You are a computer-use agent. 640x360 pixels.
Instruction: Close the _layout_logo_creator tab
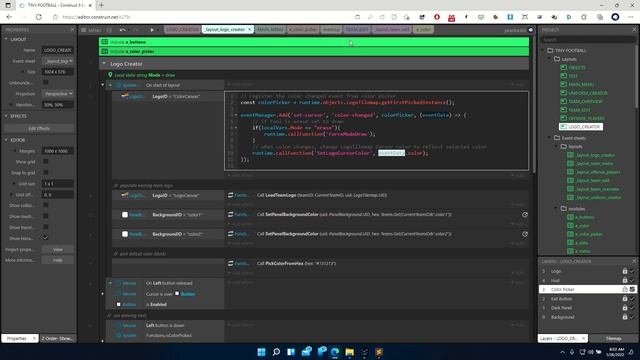coord(249,29)
